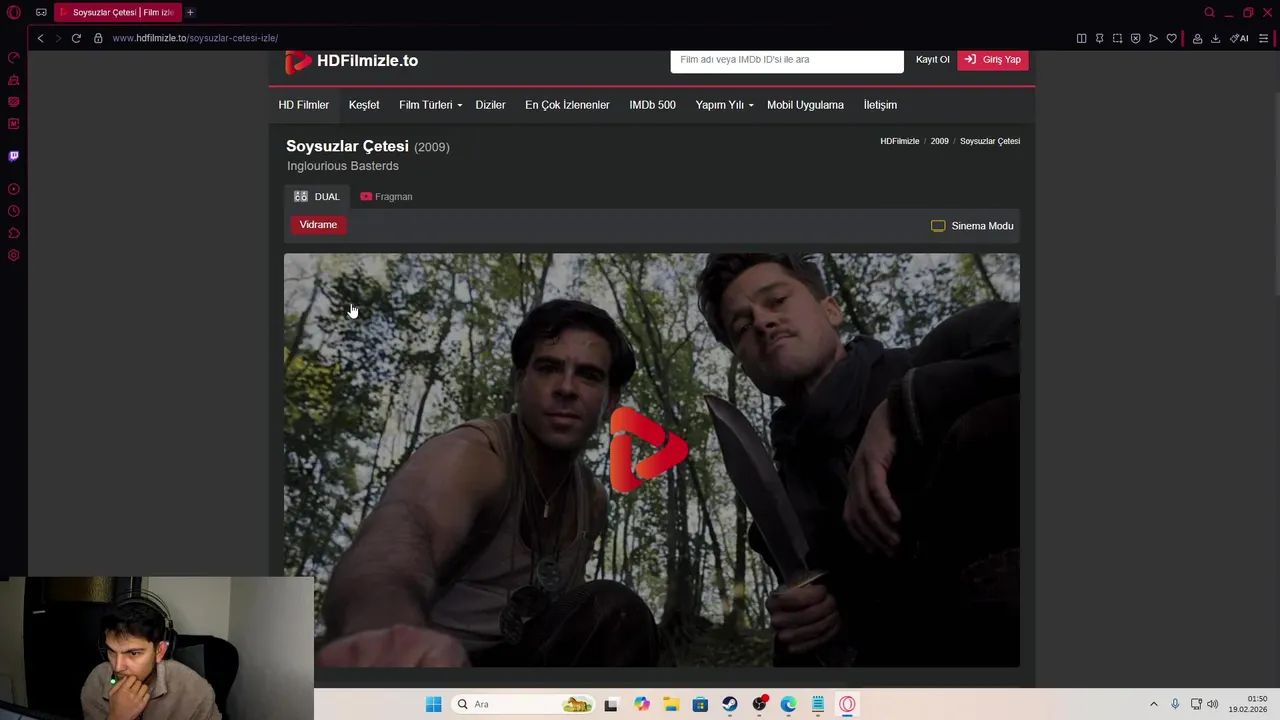
Task: Click Giriş Yap button
Action: point(993,60)
